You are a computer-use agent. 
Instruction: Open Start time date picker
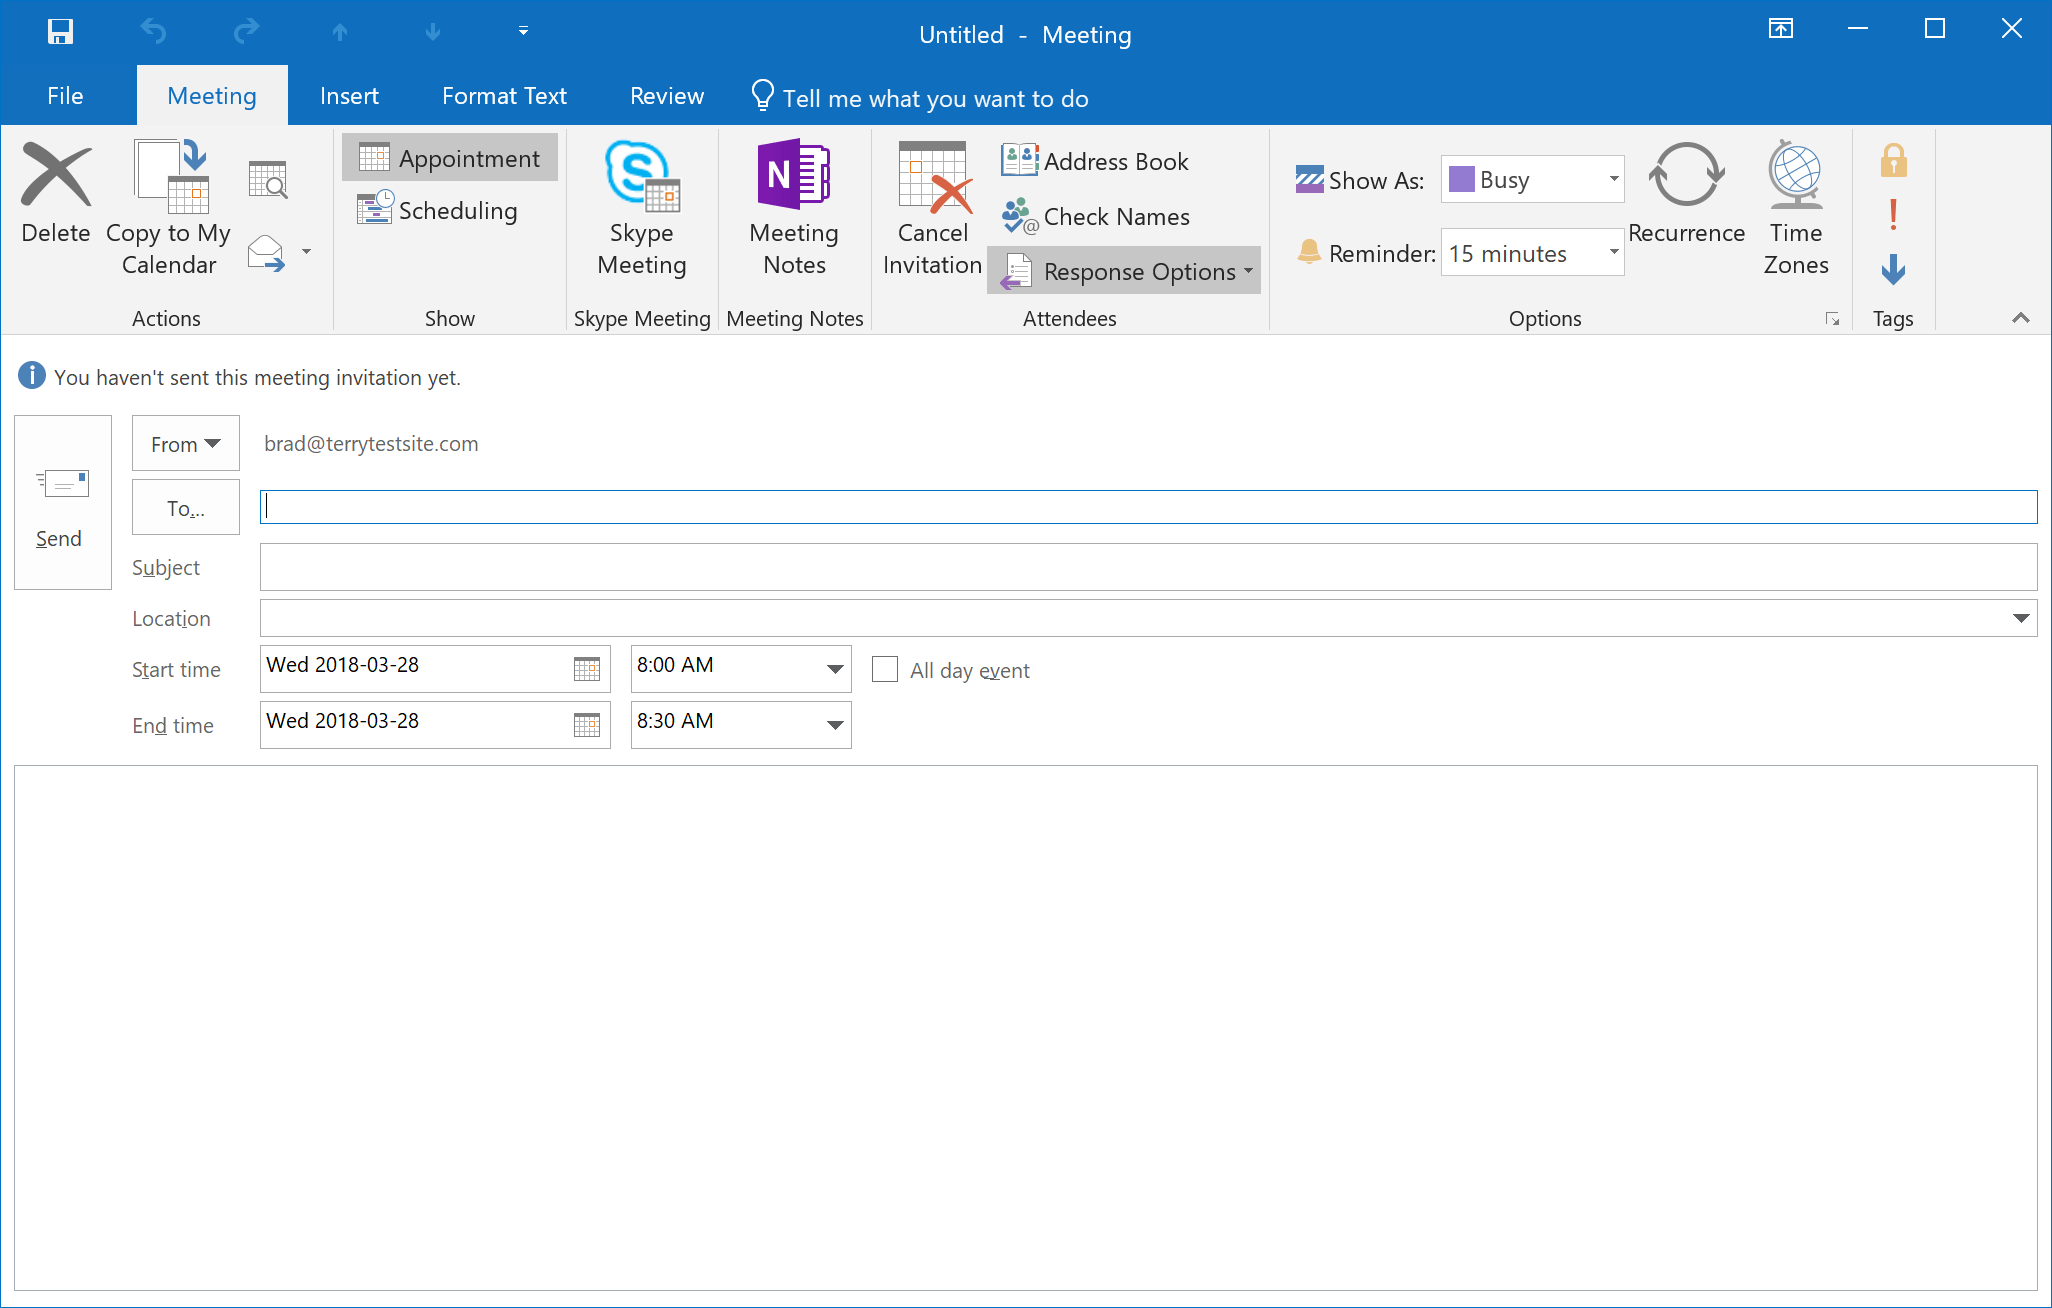(x=586, y=667)
